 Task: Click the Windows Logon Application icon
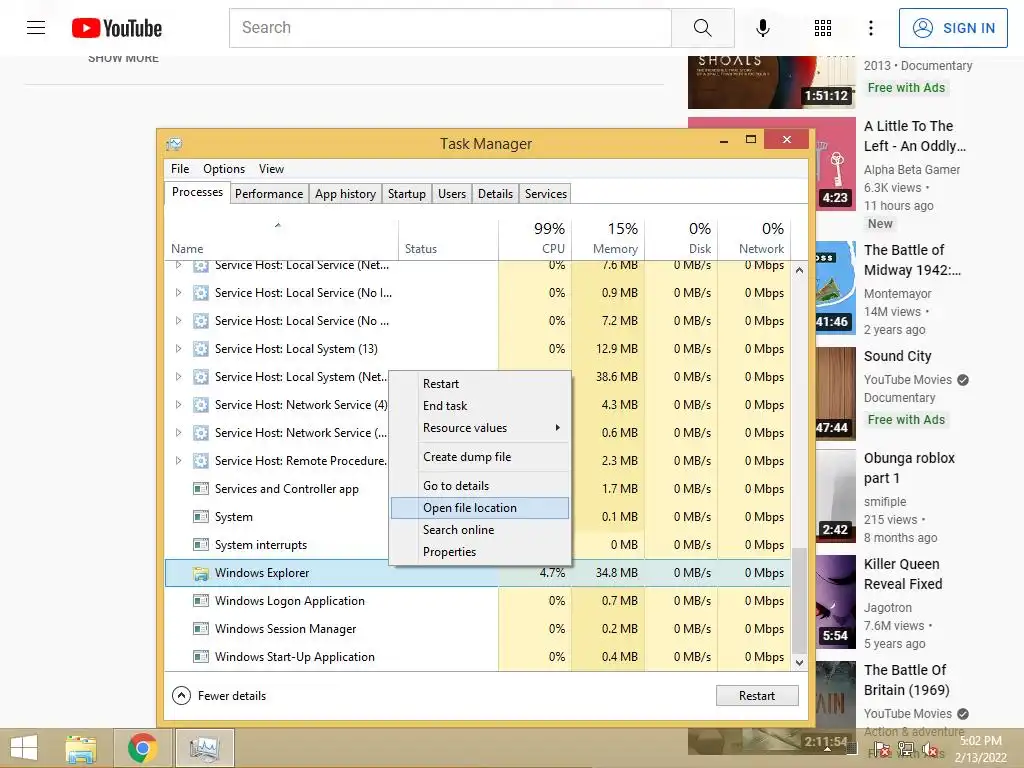201,601
